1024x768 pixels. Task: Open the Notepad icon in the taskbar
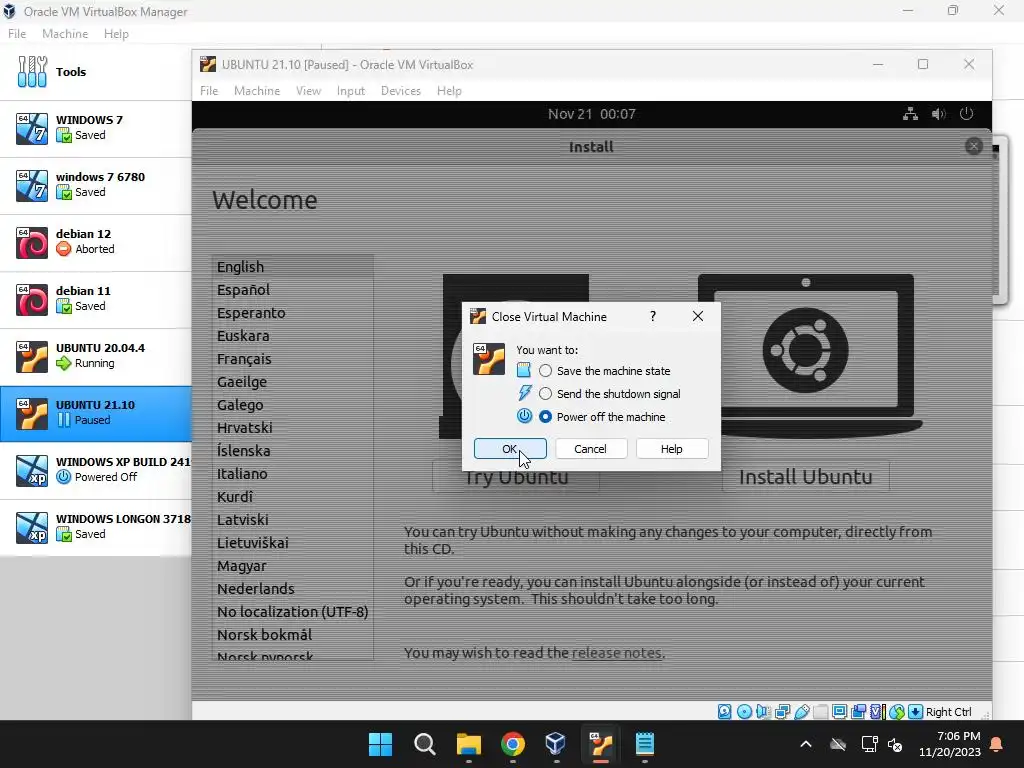(x=645, y=744)
